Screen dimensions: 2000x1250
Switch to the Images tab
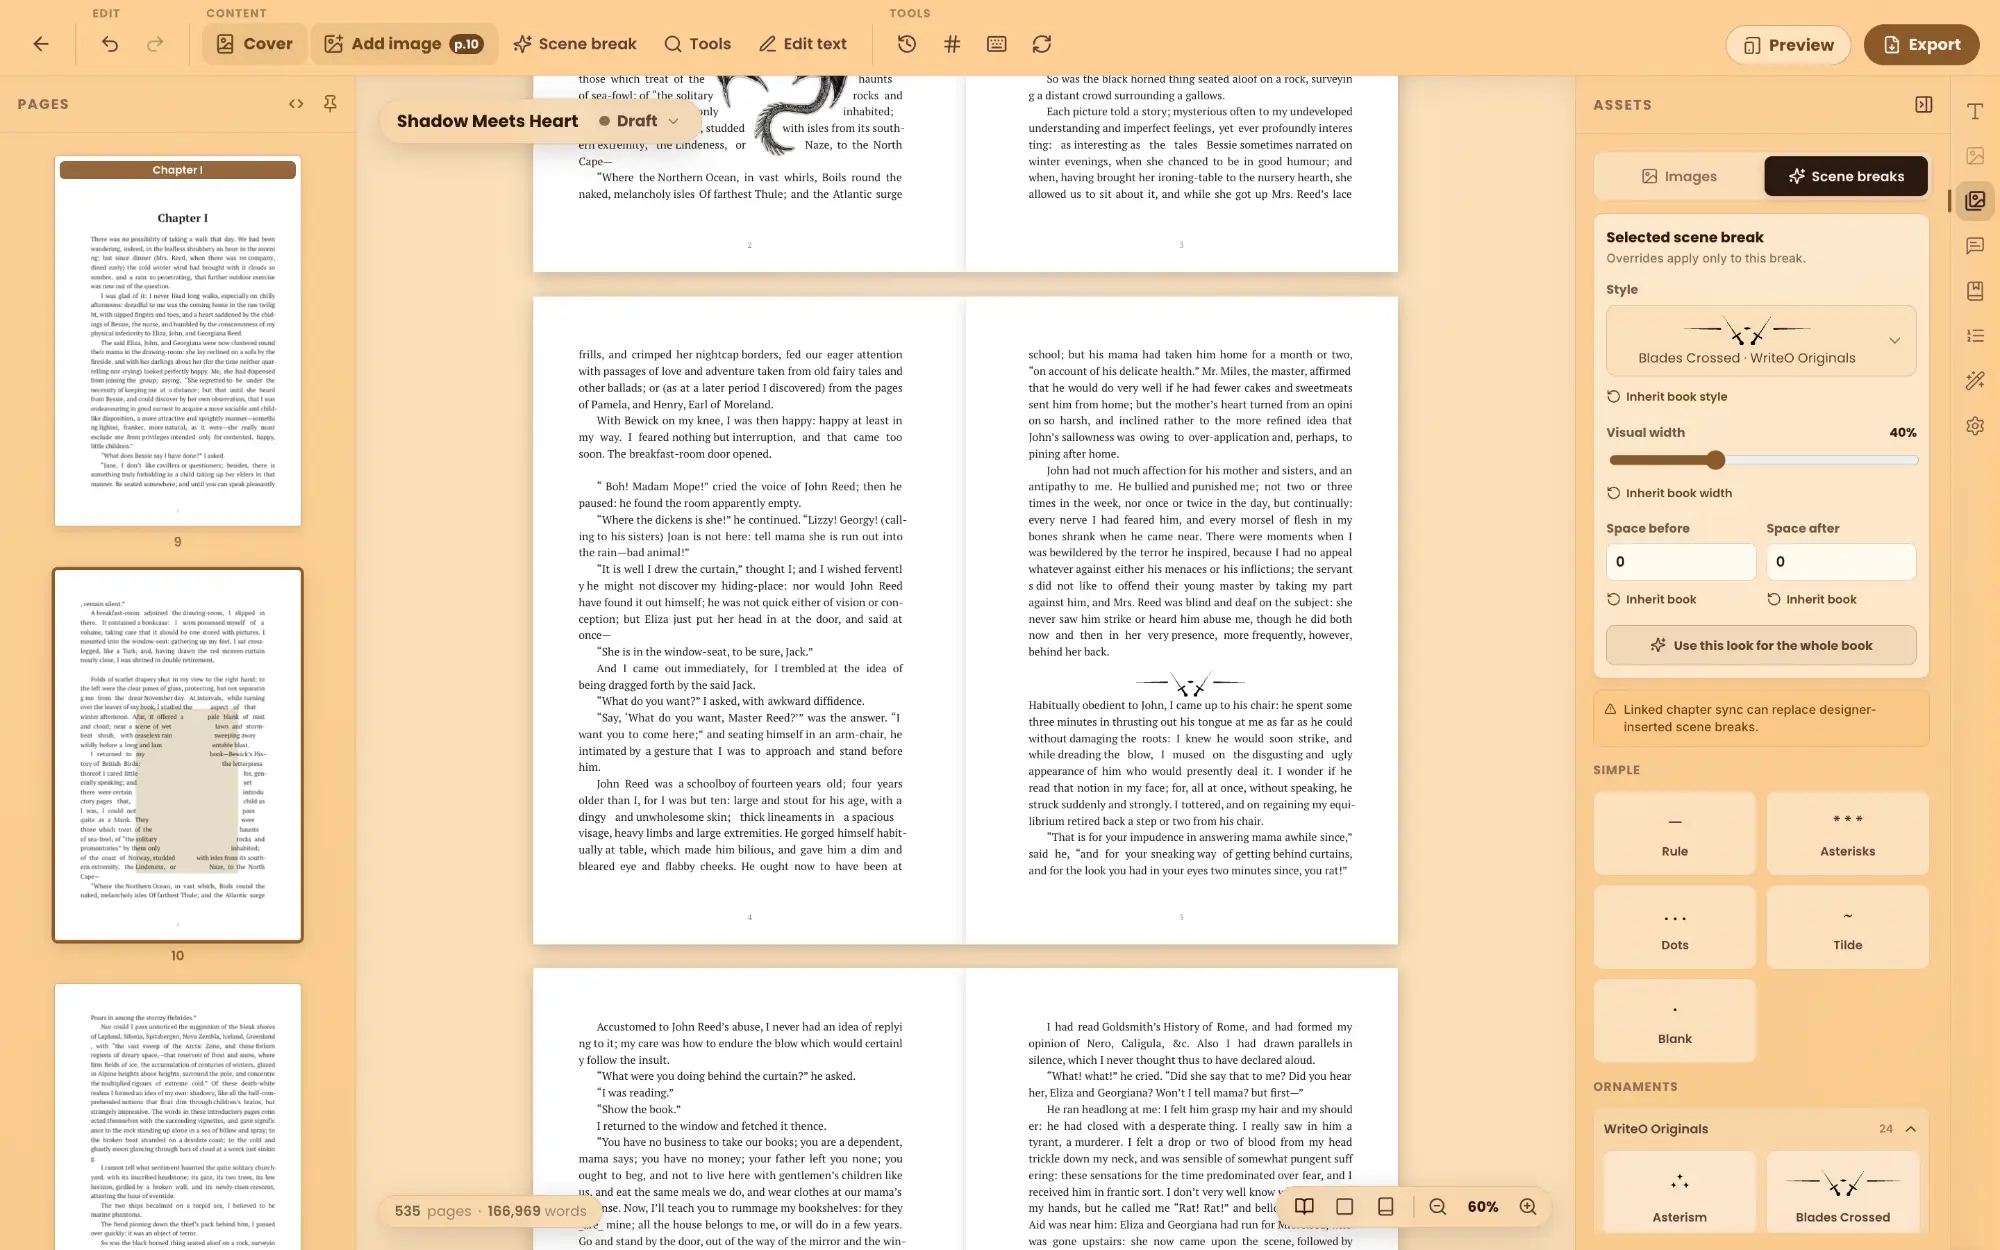pos(1679,176)
